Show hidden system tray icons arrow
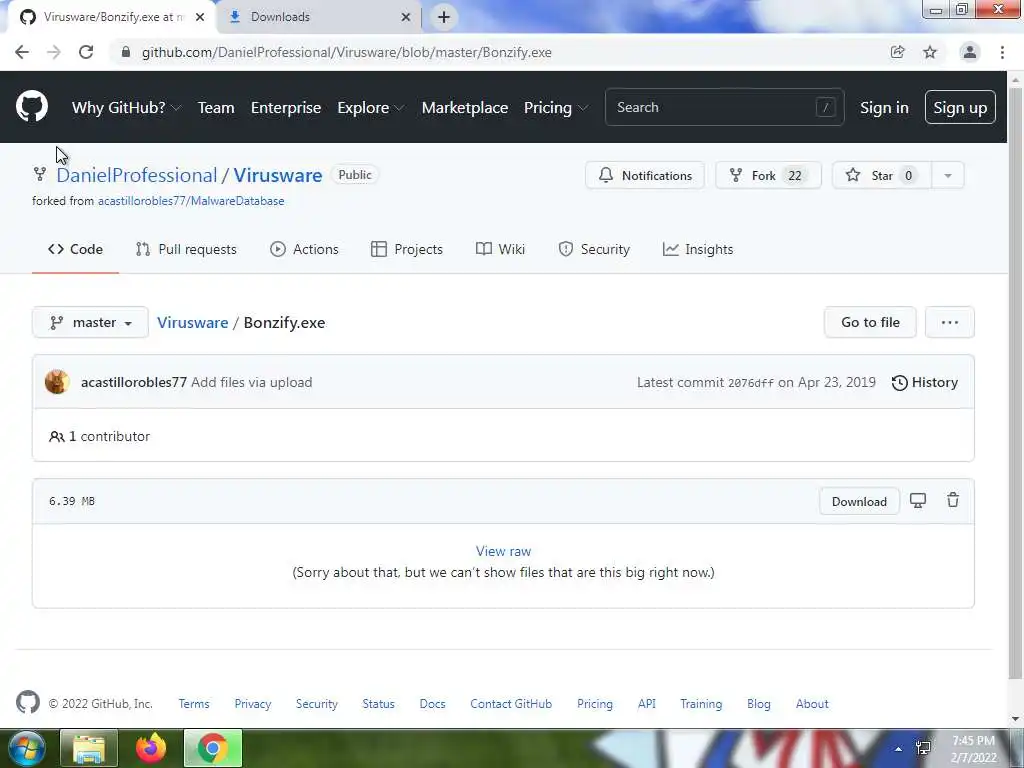Screen dimensions: 1024x768 tap(899, 749)
